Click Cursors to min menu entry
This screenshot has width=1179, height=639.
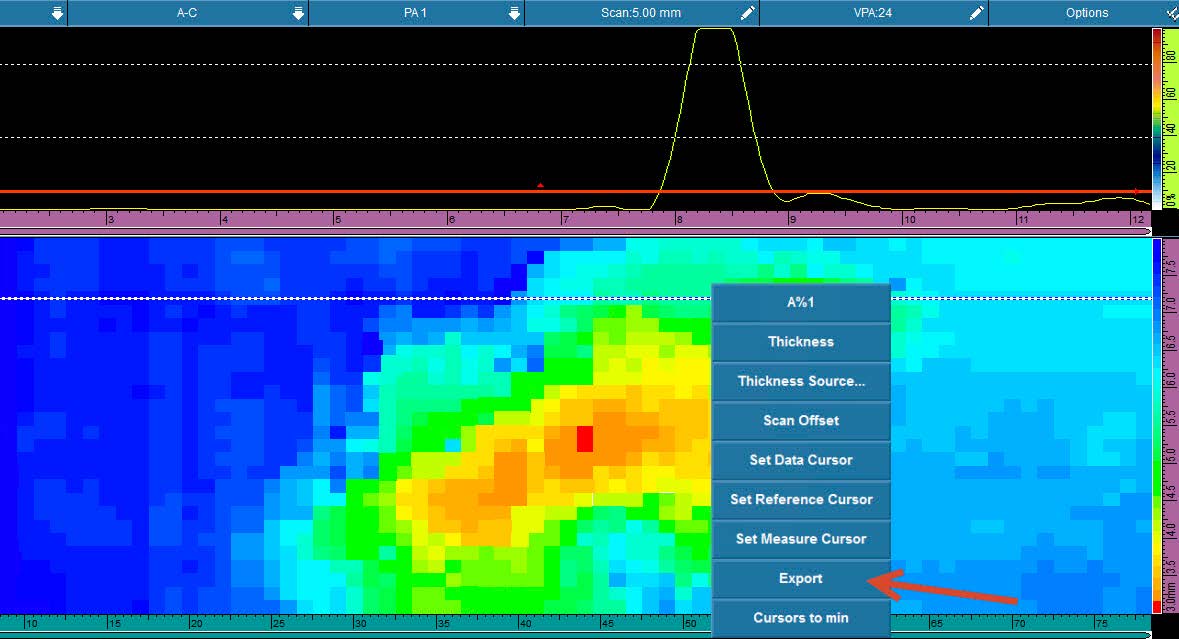click(x=800, y=617)
